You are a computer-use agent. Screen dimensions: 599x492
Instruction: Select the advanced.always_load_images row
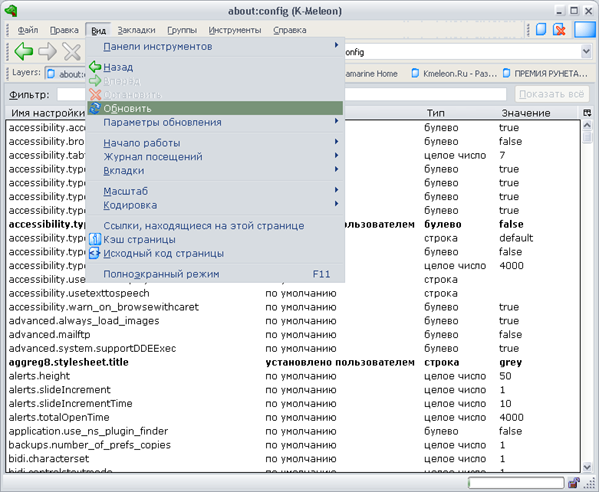pyautogui.click(x=293, y=320)
